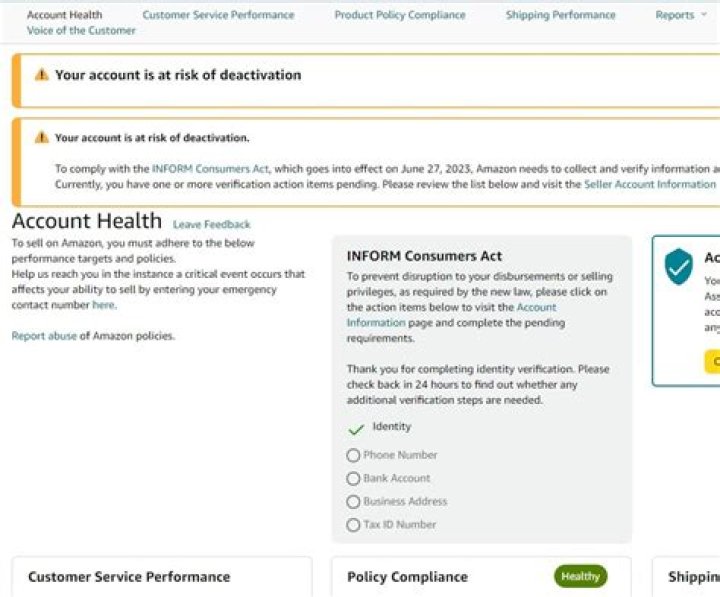Click the teal shield checkmark icon
Image resolution: width=720 pixels, height=597 pixels.
coord(679,267)
